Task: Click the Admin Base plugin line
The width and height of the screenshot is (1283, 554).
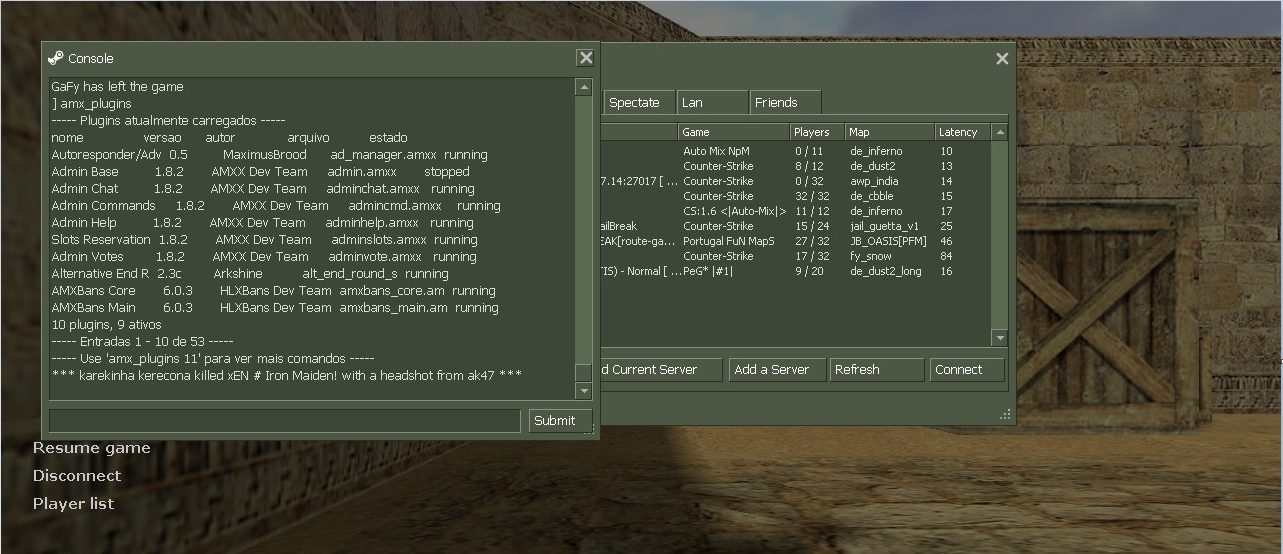Action: (260, 172)
